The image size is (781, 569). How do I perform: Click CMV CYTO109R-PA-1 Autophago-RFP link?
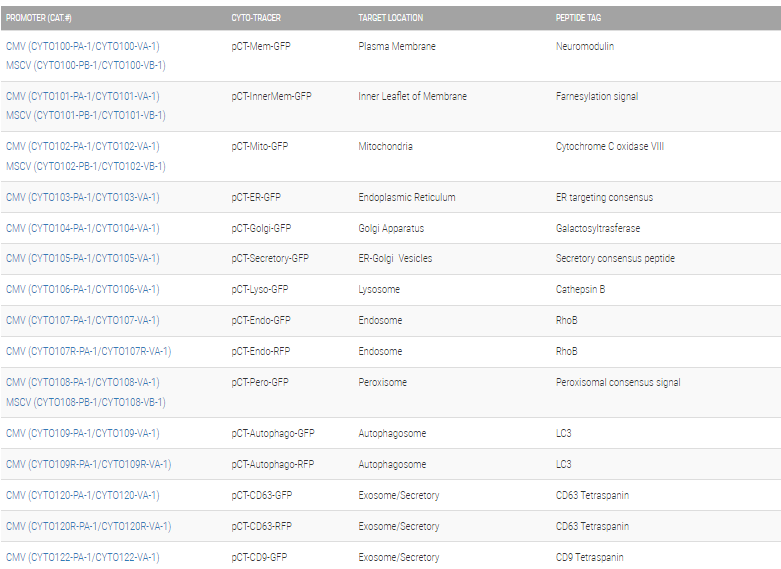click(x=88, y=464)
